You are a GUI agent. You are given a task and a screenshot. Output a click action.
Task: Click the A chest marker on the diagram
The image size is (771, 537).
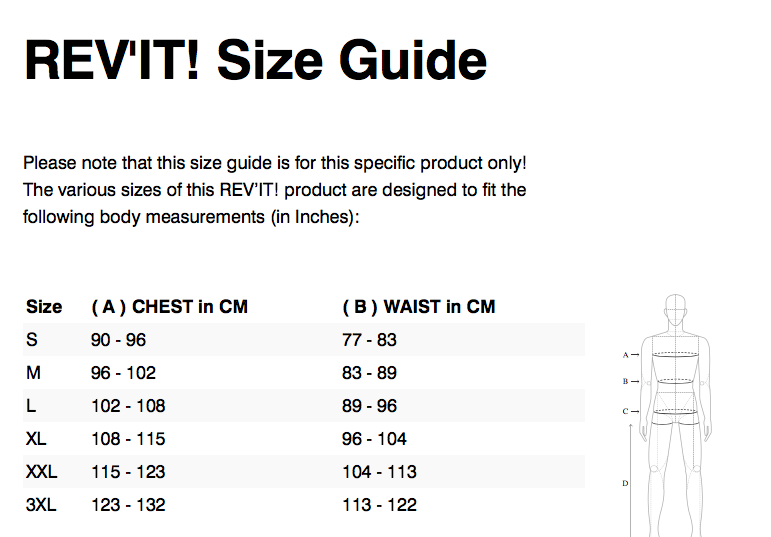(625, 354)
